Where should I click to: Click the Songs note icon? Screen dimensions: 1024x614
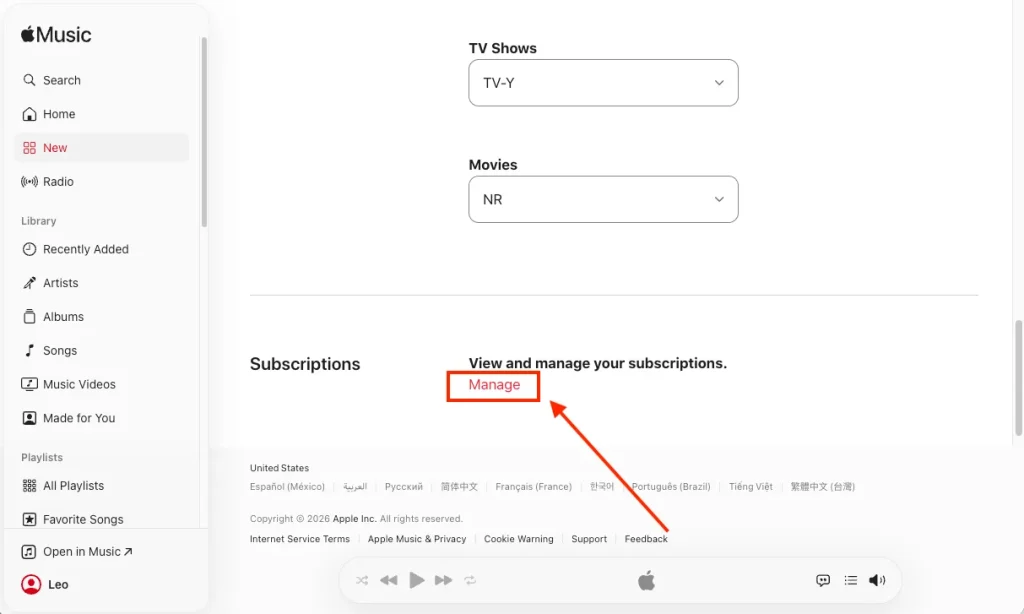coord(29,351)
